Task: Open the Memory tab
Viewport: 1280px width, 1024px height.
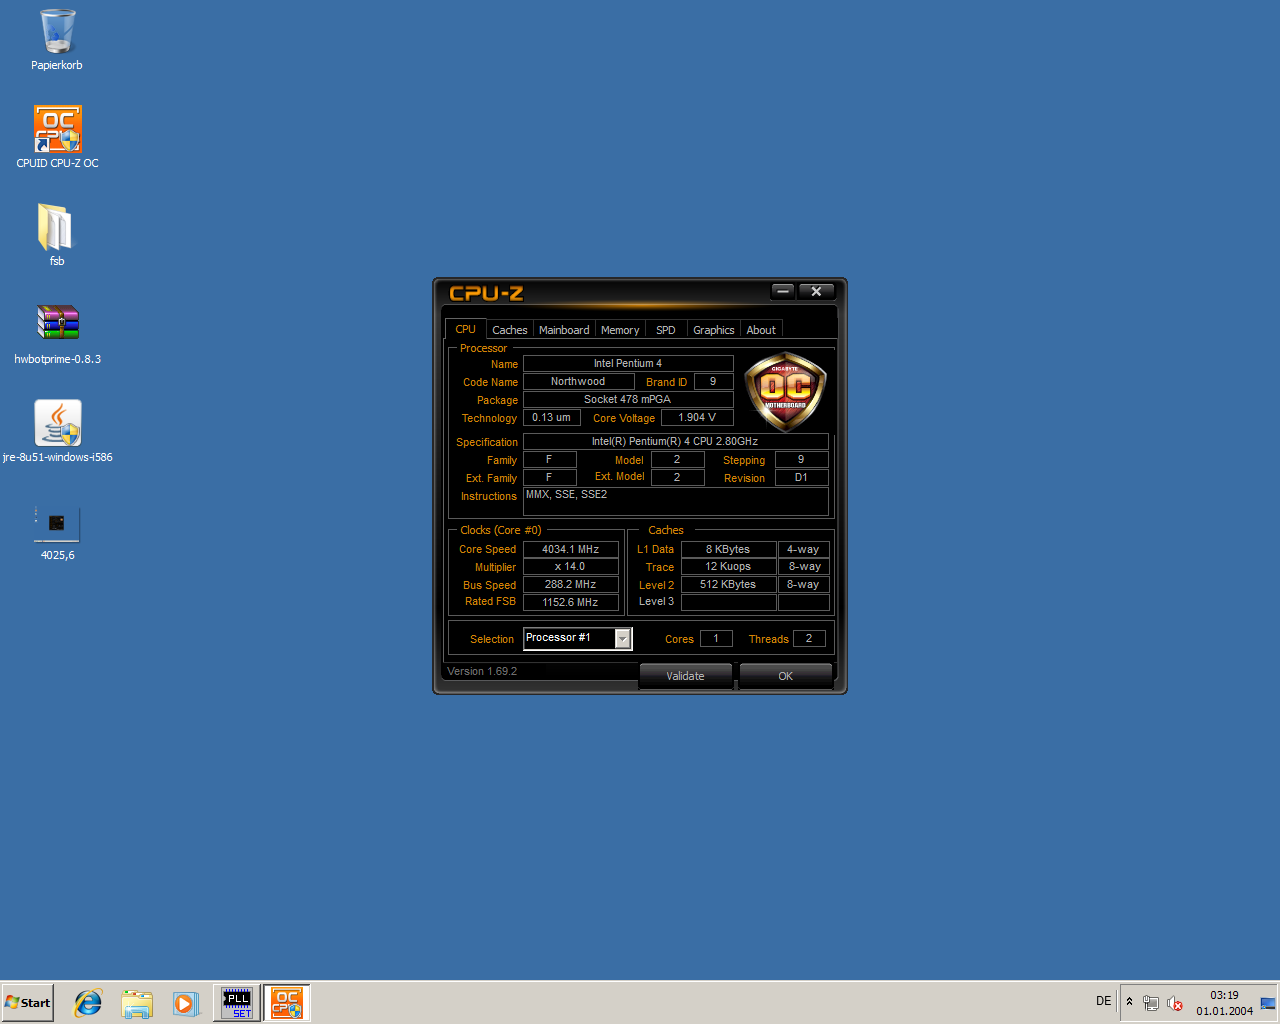Action: pos(620,330)
